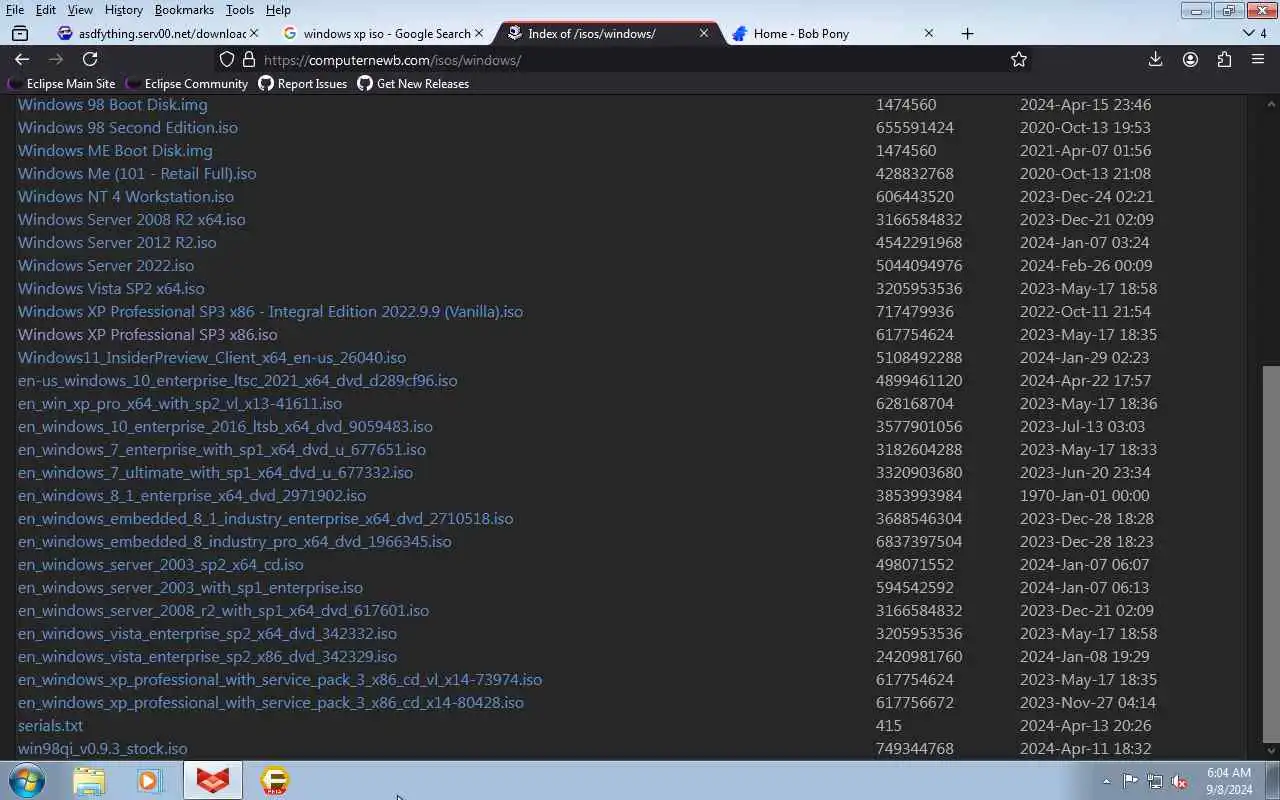Bookmark this page with the star icon
The width and height of the screenshot is (1280, 800).
coord(1019,59)
